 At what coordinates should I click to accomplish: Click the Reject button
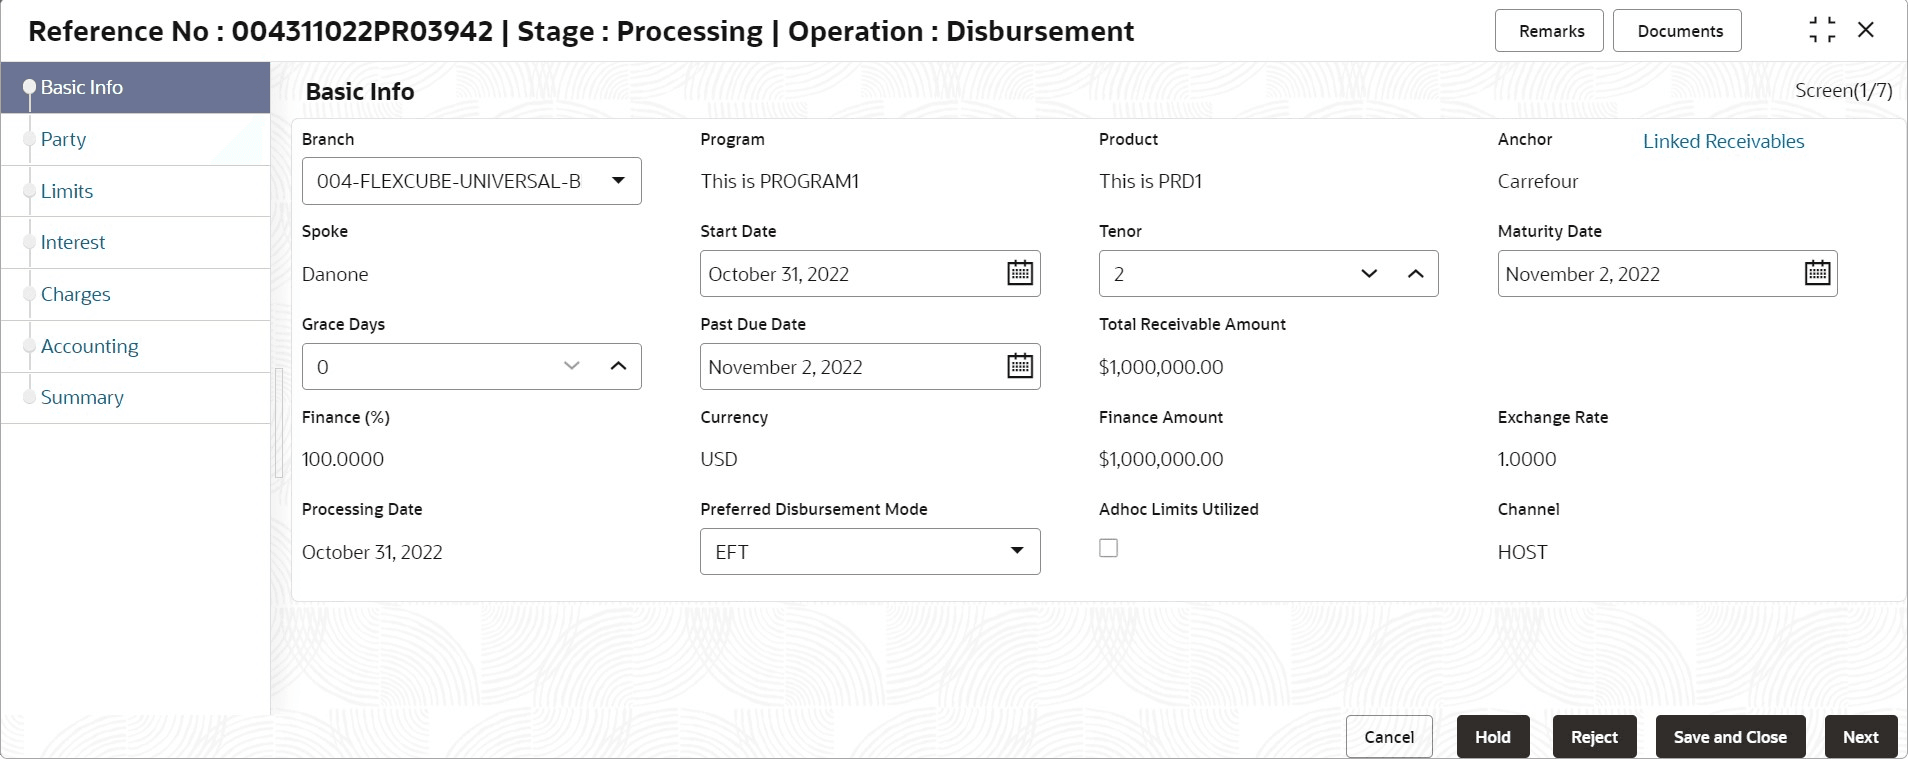click(1594, 737)
